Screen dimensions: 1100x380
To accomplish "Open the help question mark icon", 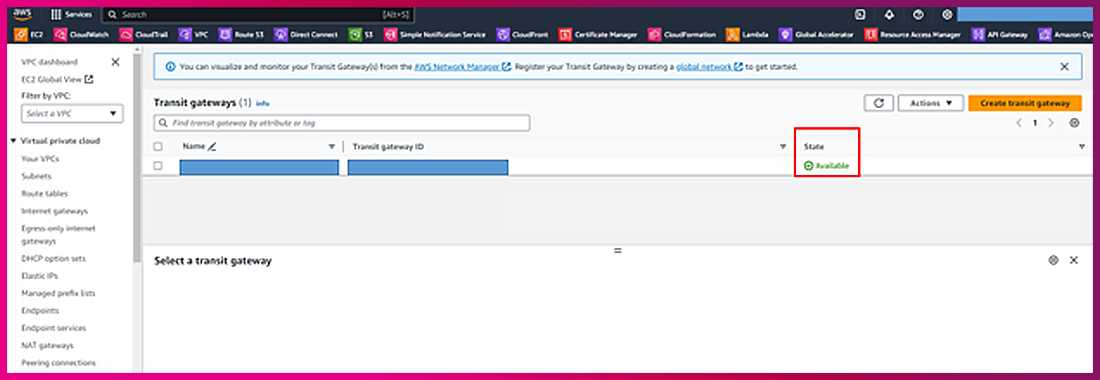I will pos(918,14).
